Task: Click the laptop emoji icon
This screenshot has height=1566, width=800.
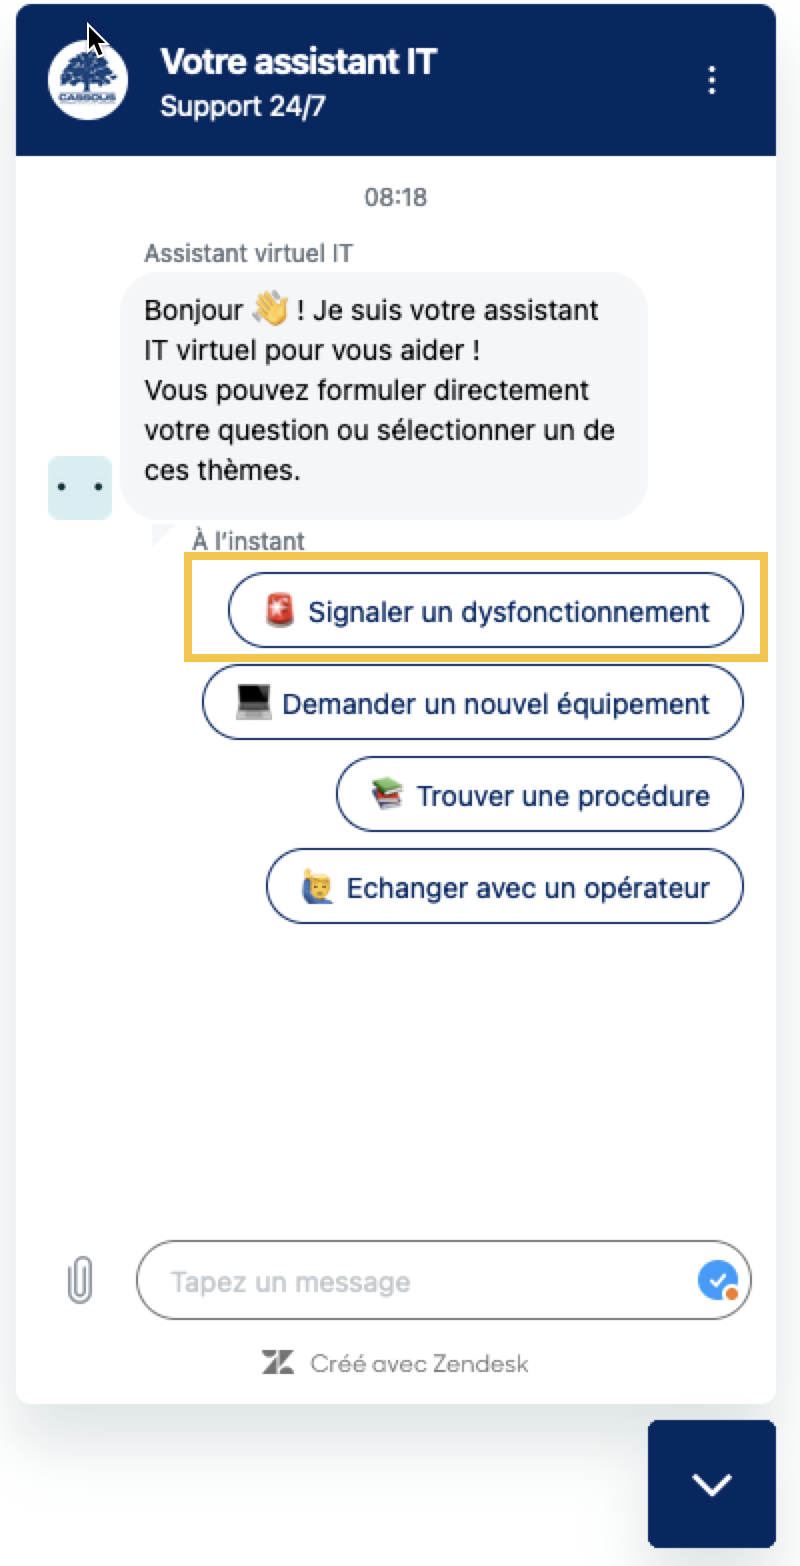Action: pos(254,703)
